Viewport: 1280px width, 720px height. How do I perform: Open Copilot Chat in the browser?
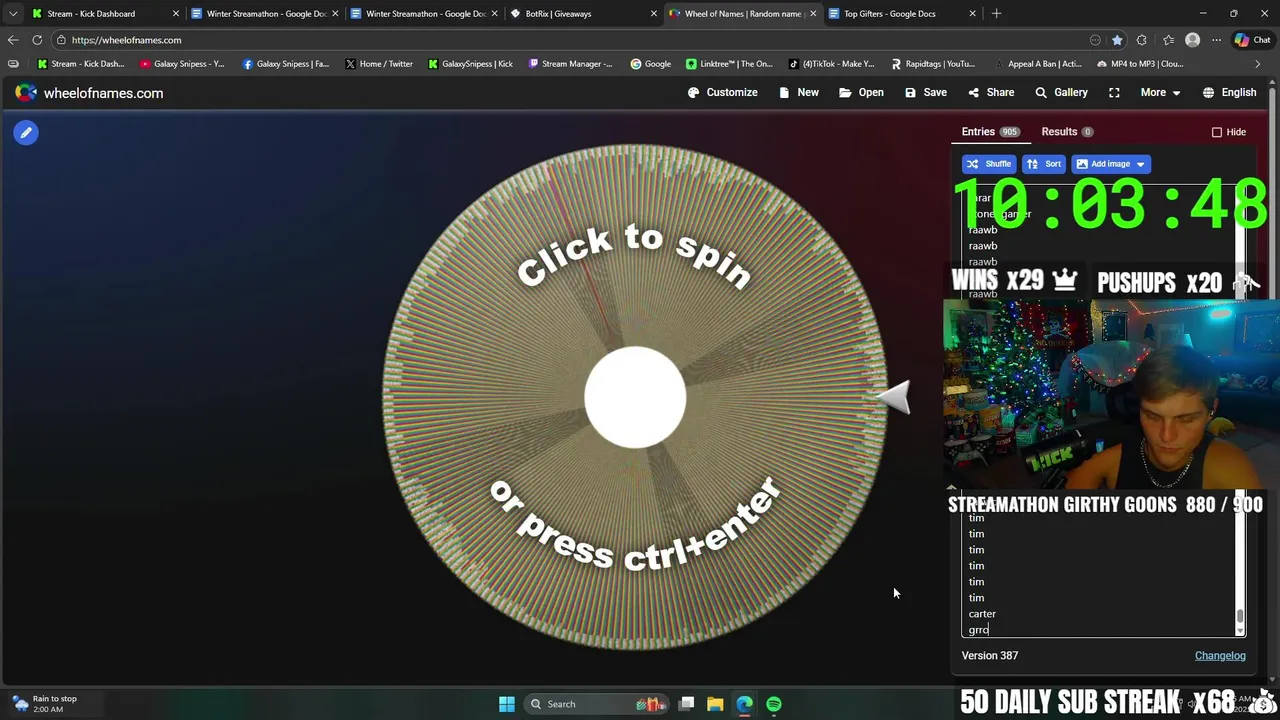(1252, 40)
